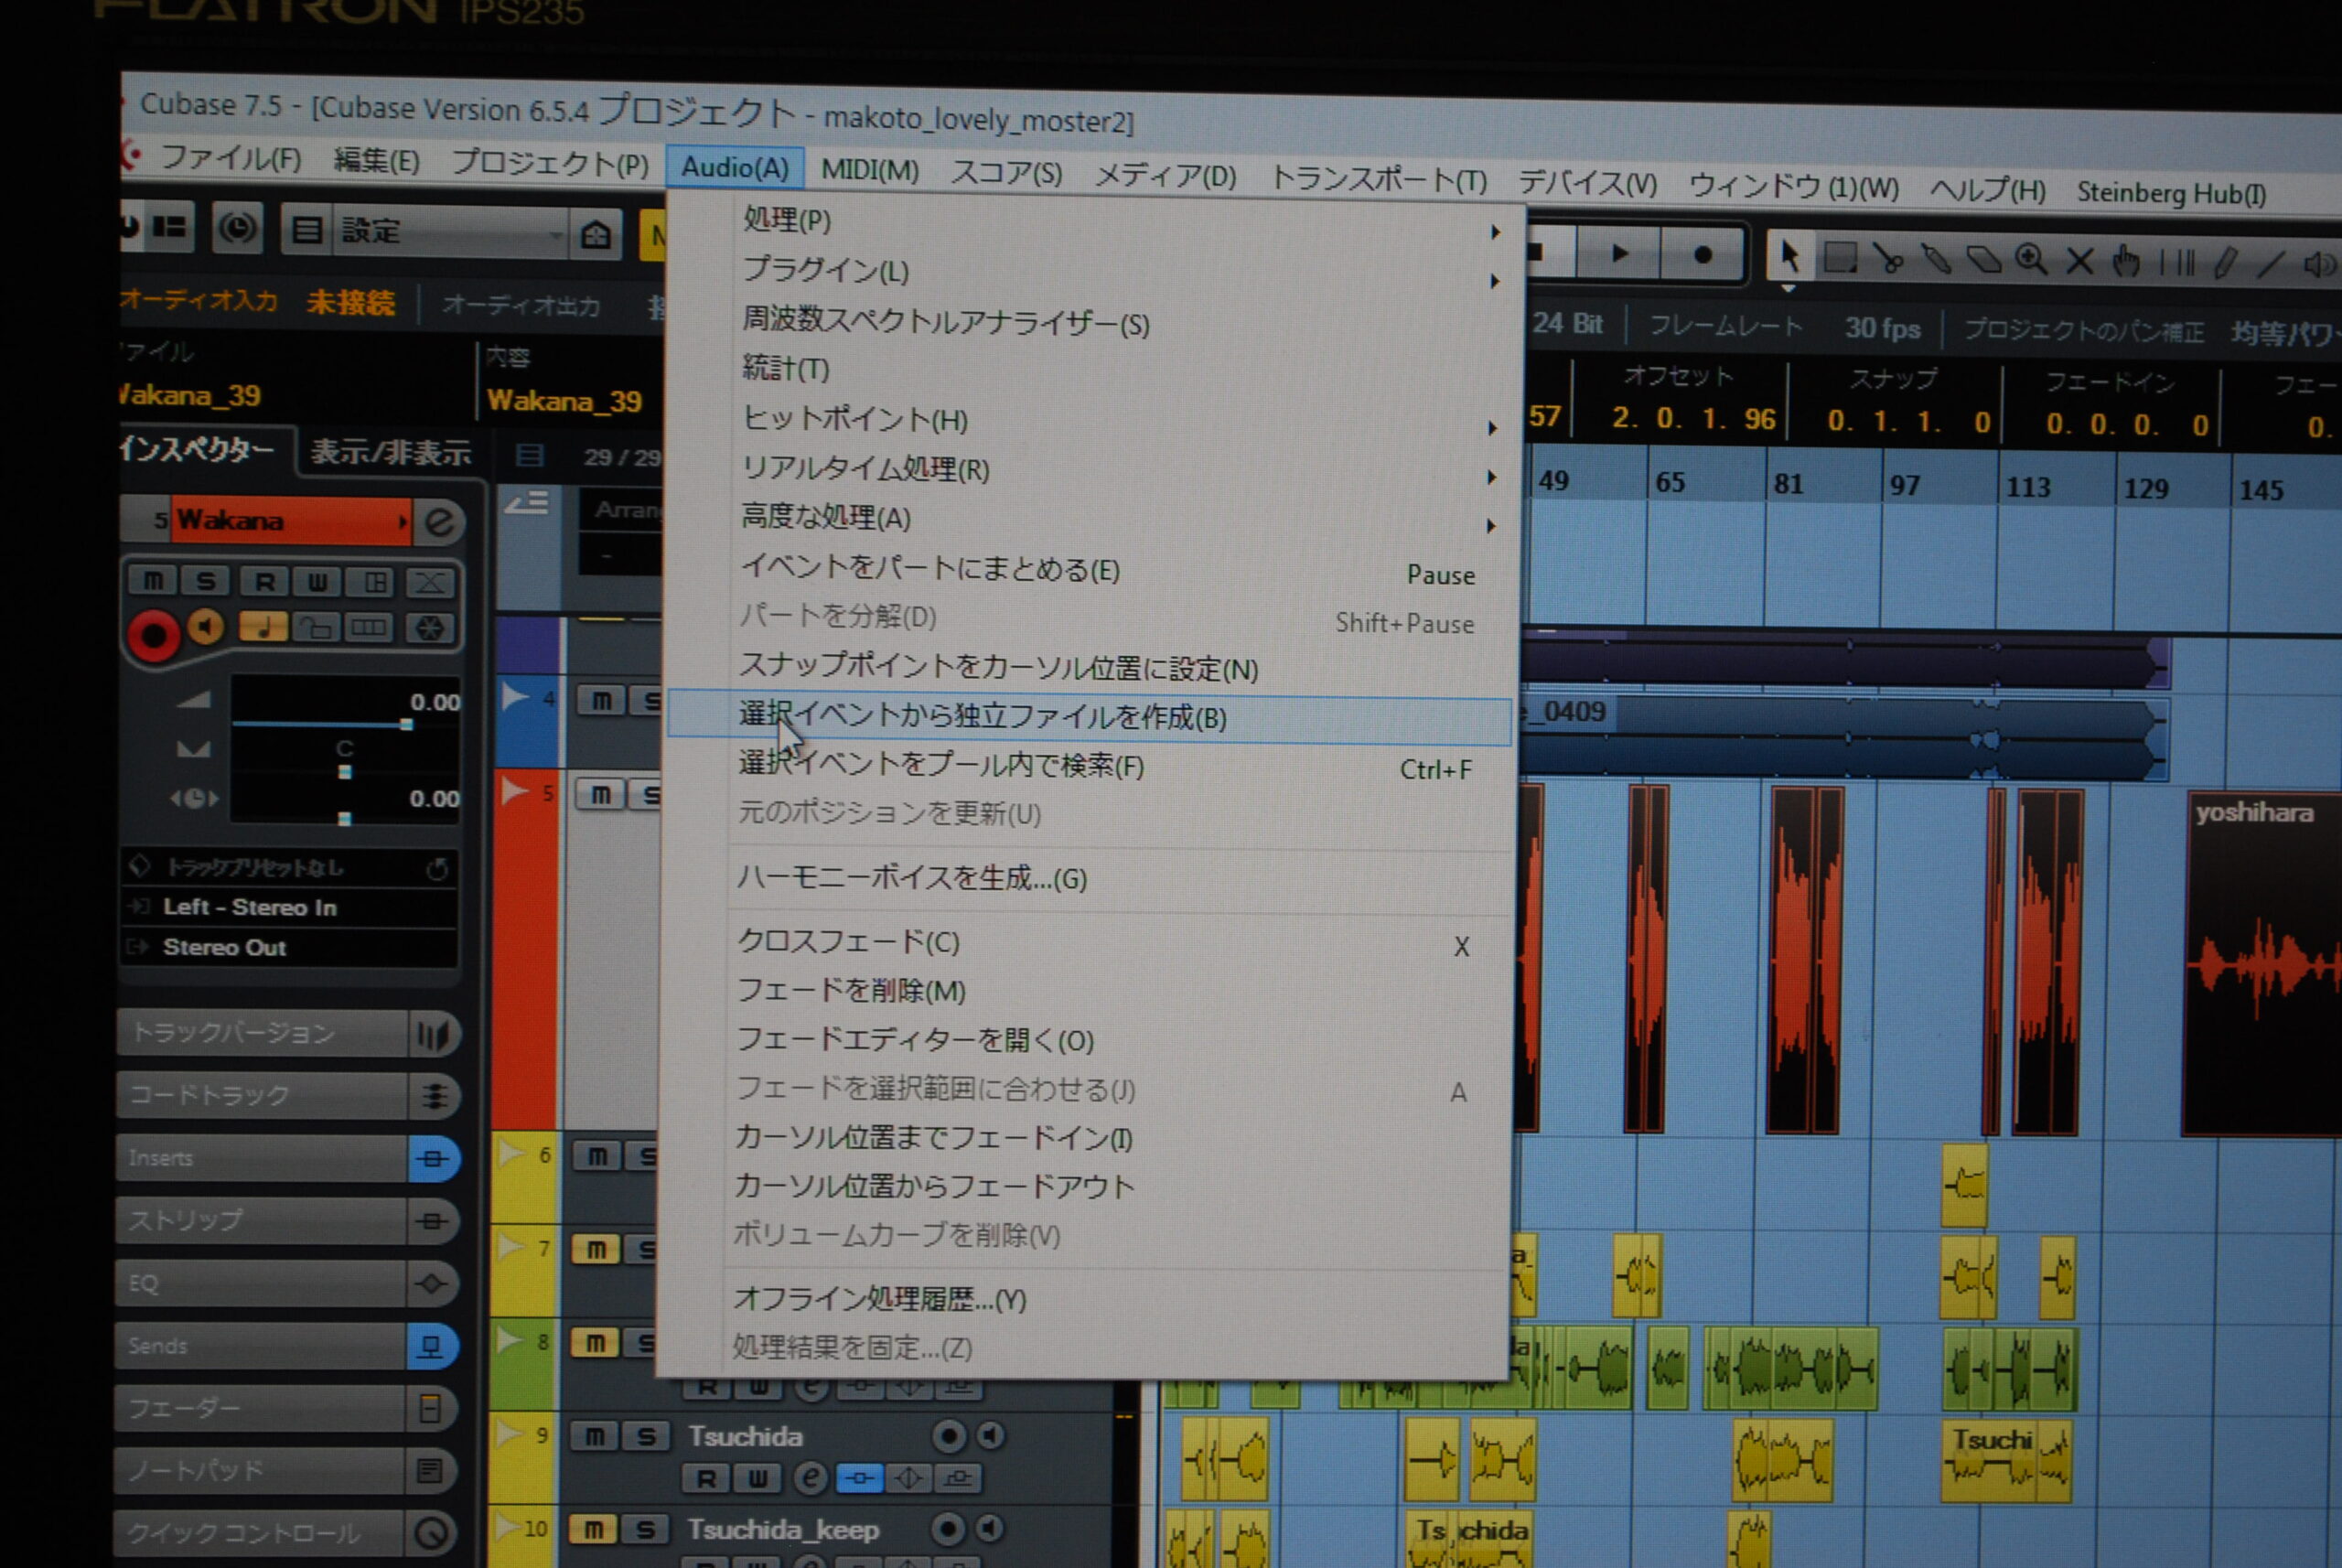Image resolution: width=2342 pixels, height=1568 pixels.
Task: Open the MIDI(M) menu
Action: (869, 170)
